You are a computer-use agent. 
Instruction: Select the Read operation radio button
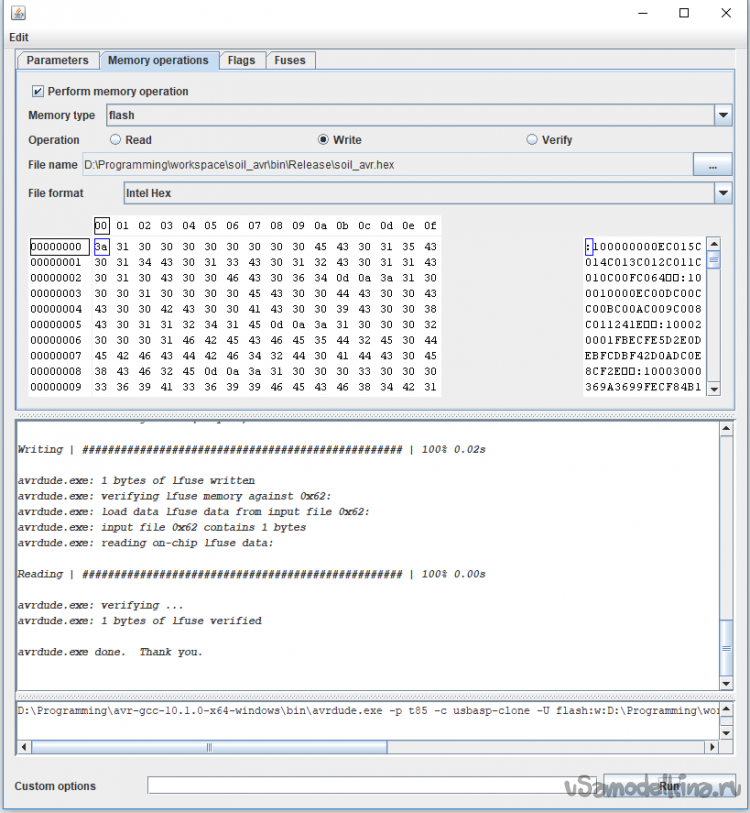click(x=115, y=140)
